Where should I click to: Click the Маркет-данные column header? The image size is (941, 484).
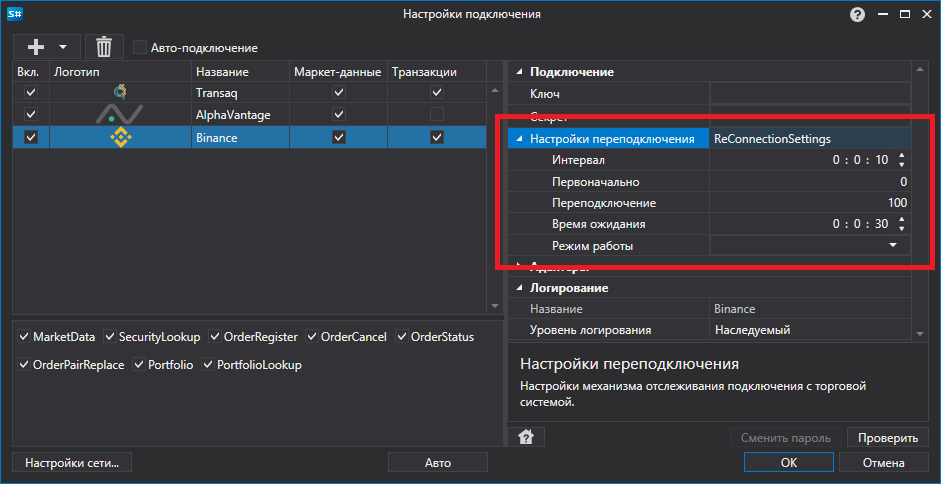point(338,72)
